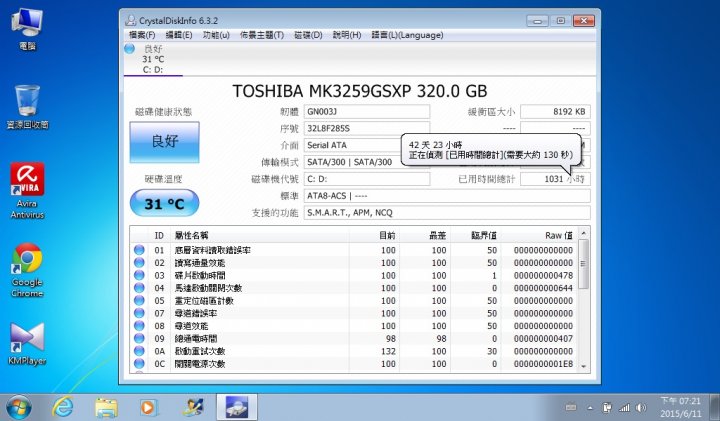720x421 pixels.
Task: Select the 馬達啟動關閉次數 attribute row
Action: point(354,288)
